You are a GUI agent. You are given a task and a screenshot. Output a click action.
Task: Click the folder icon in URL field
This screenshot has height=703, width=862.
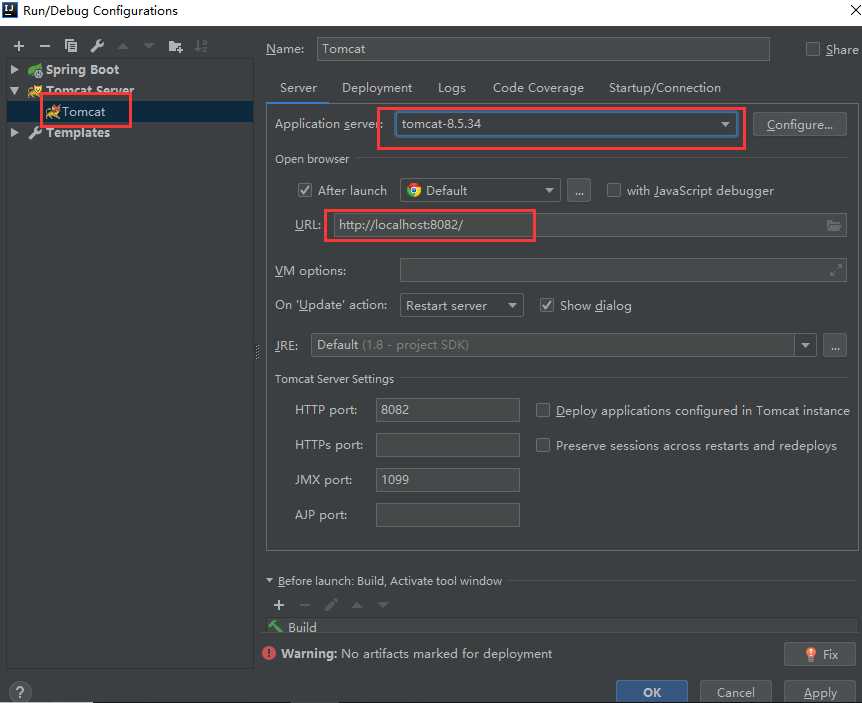coord(833,225)
